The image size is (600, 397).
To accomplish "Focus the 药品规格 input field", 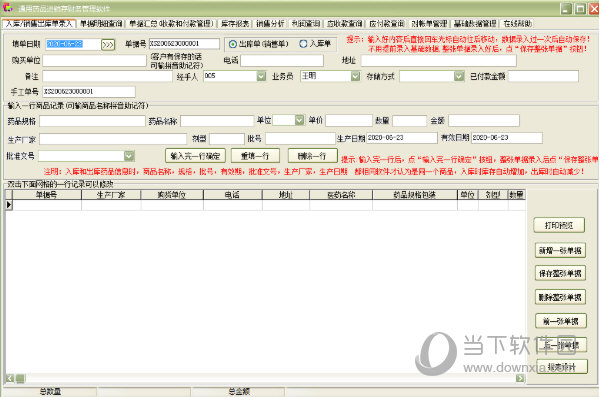I will tap(92, 121).
